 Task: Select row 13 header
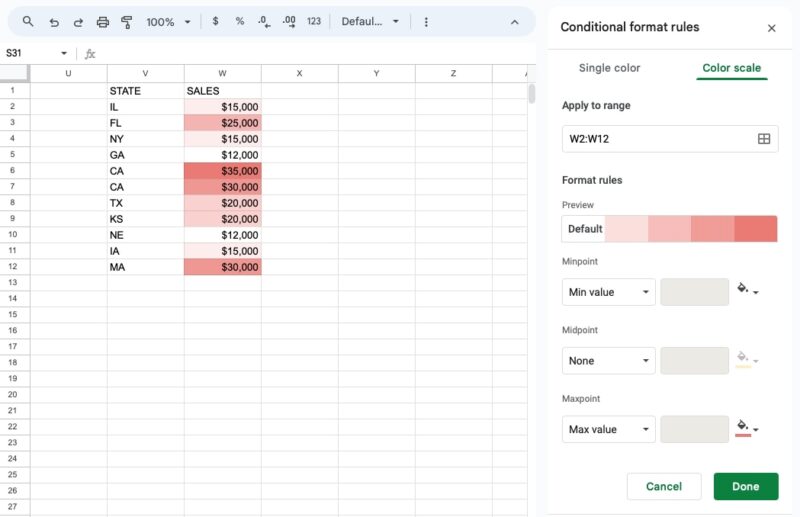(13, 282)
